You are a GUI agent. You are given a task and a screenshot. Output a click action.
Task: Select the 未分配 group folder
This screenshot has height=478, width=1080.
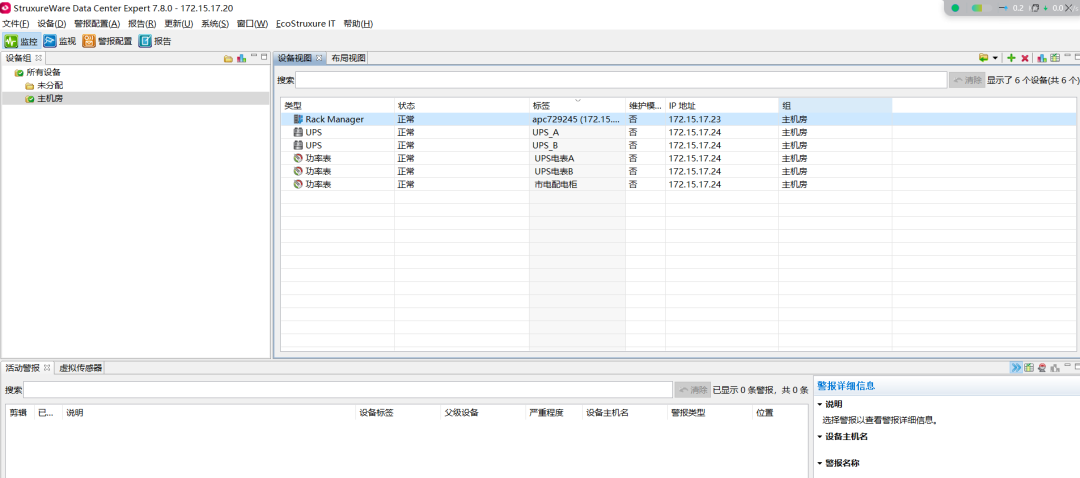[x=50, y=85]
